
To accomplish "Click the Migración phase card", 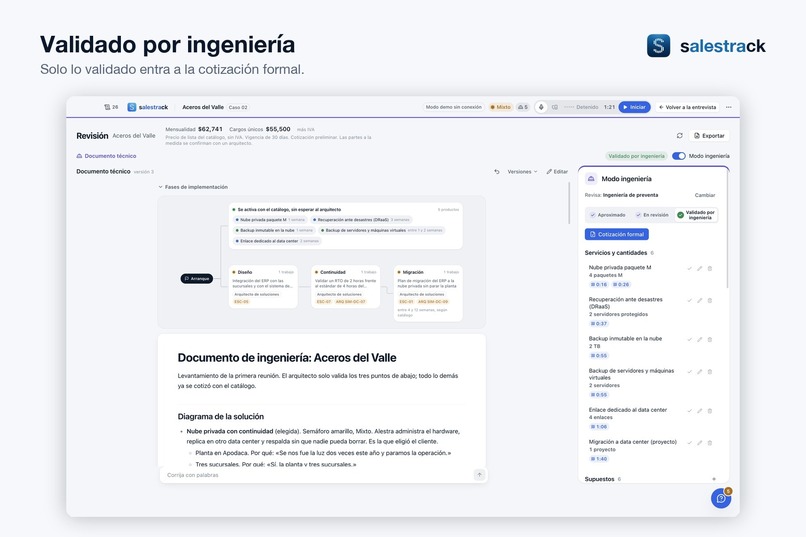I will click(428, 293).
